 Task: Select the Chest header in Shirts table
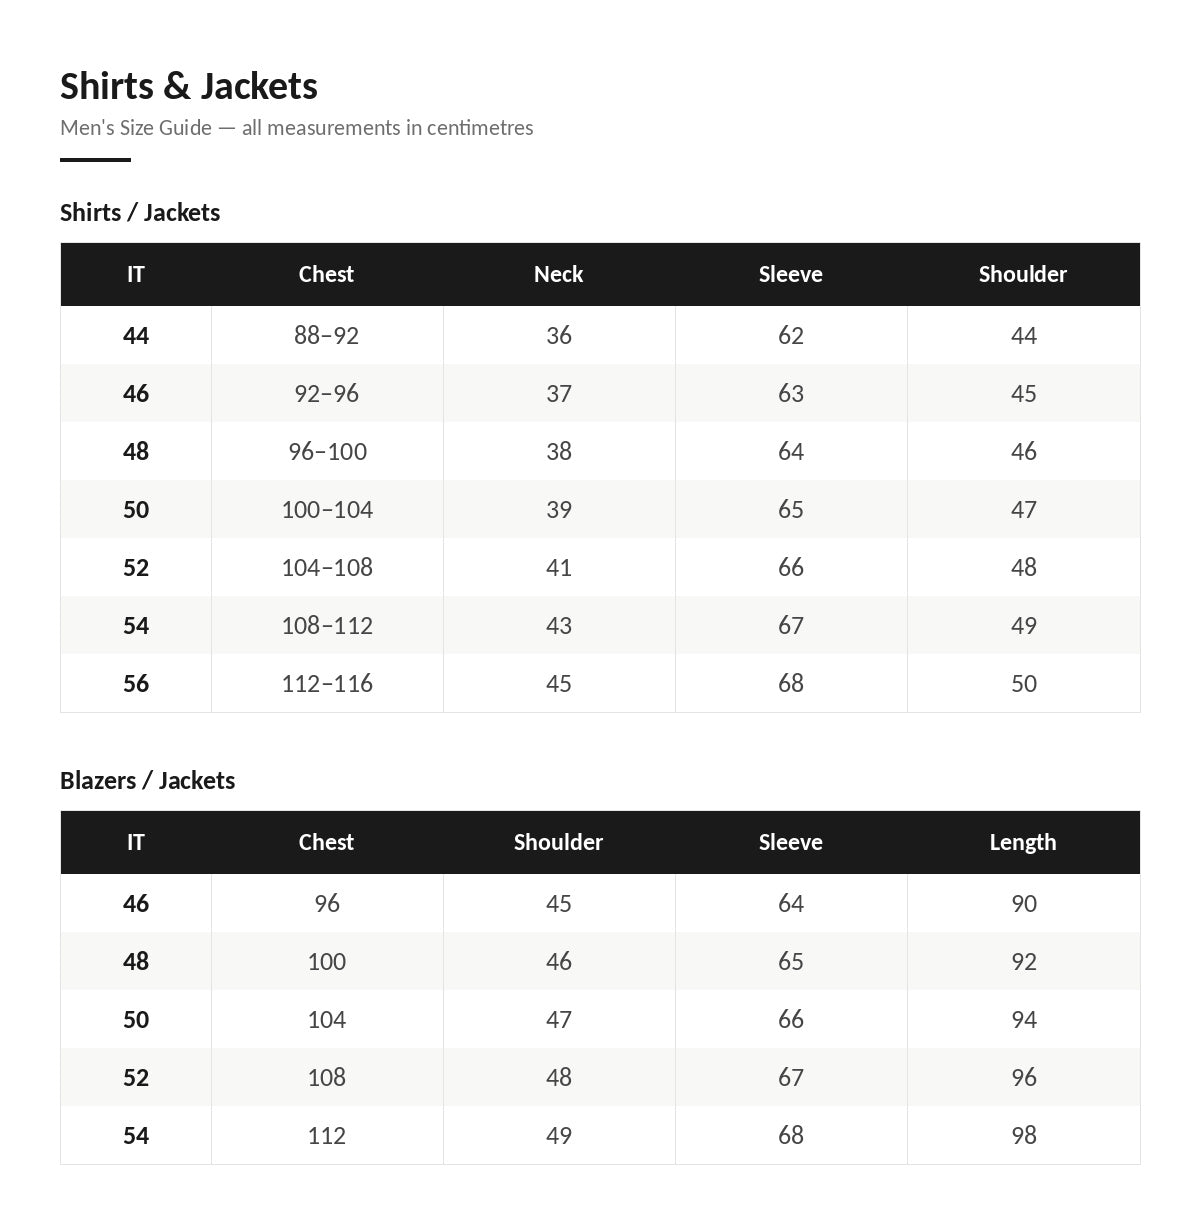[326, 274]
